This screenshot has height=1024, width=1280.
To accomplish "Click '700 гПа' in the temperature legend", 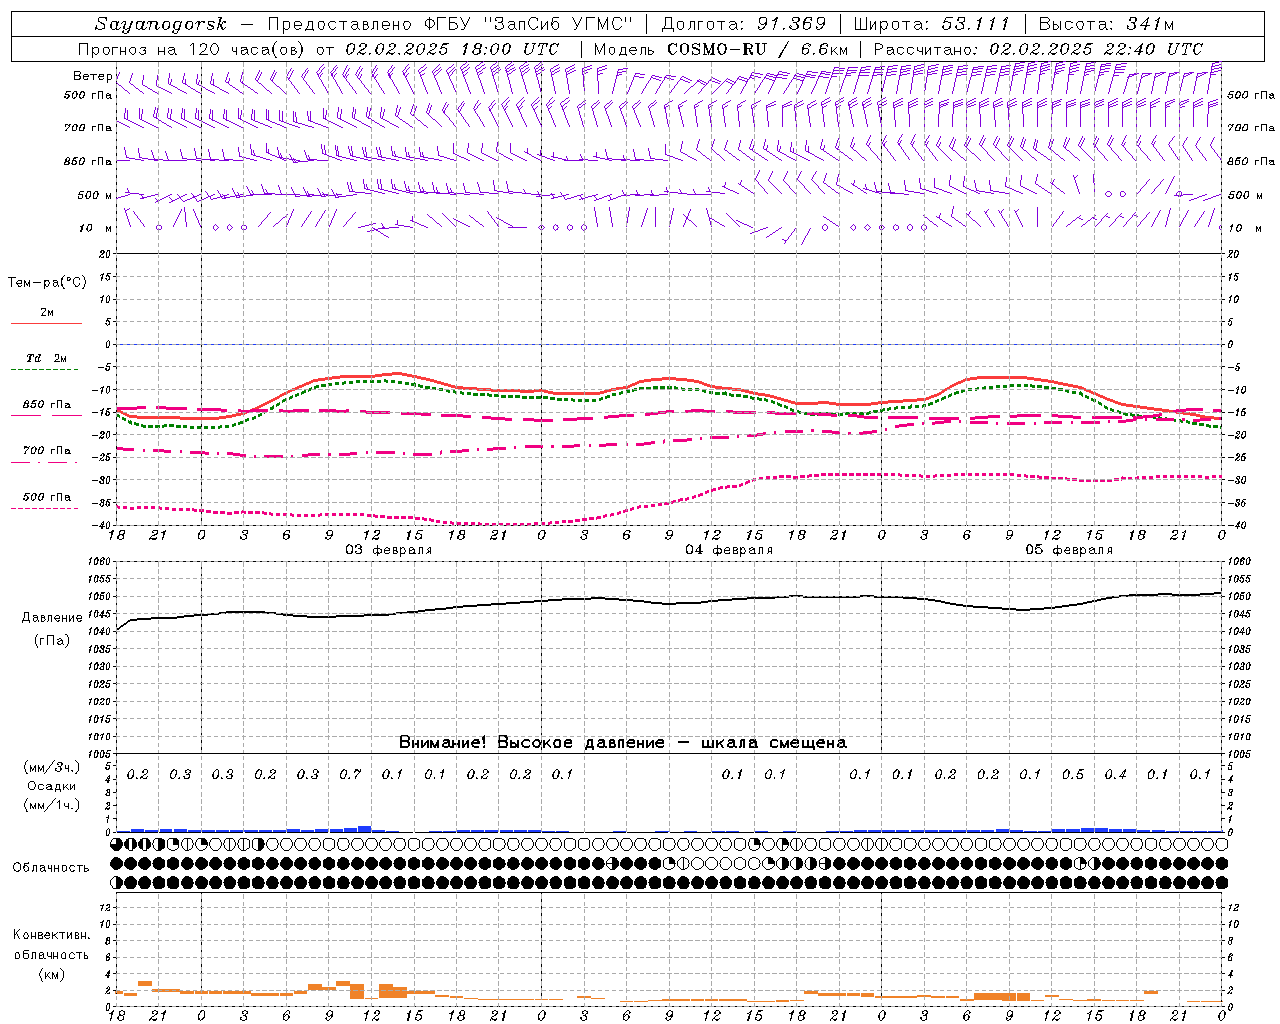I will (47, 451).
